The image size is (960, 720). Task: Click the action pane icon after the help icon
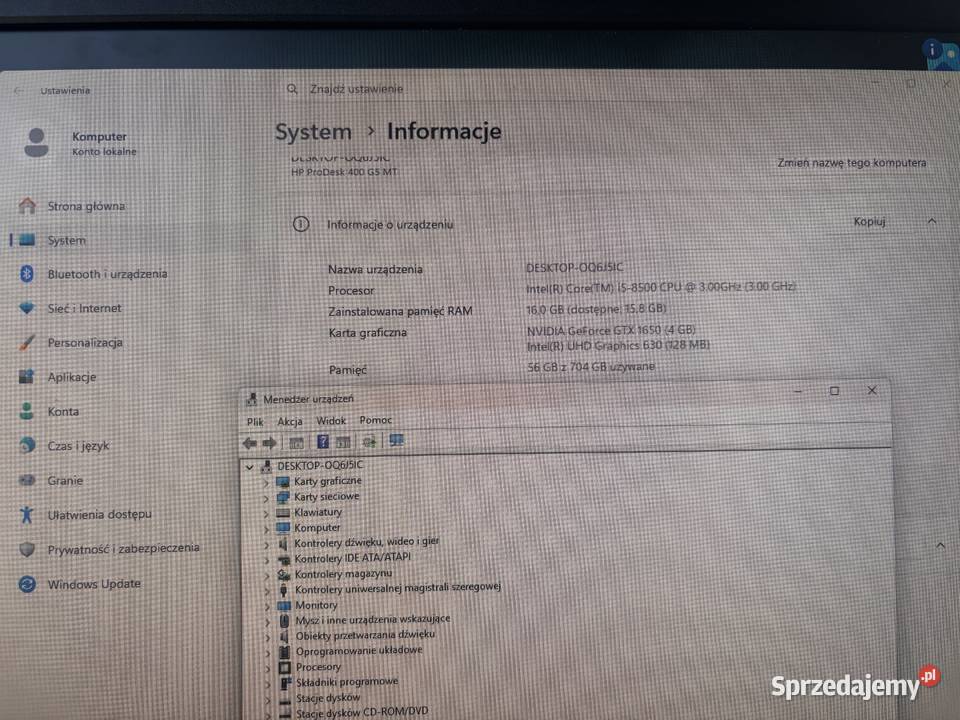[x=343, y=442]
